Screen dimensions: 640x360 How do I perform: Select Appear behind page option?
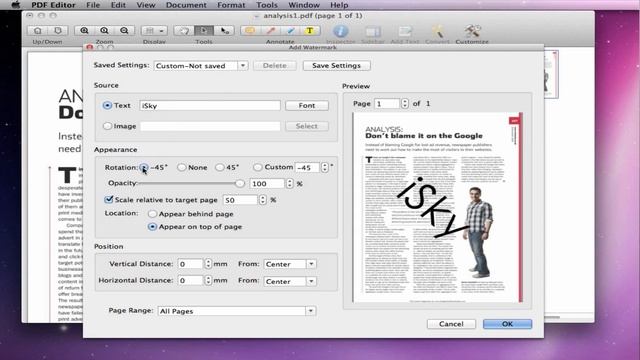pos(152,214)
